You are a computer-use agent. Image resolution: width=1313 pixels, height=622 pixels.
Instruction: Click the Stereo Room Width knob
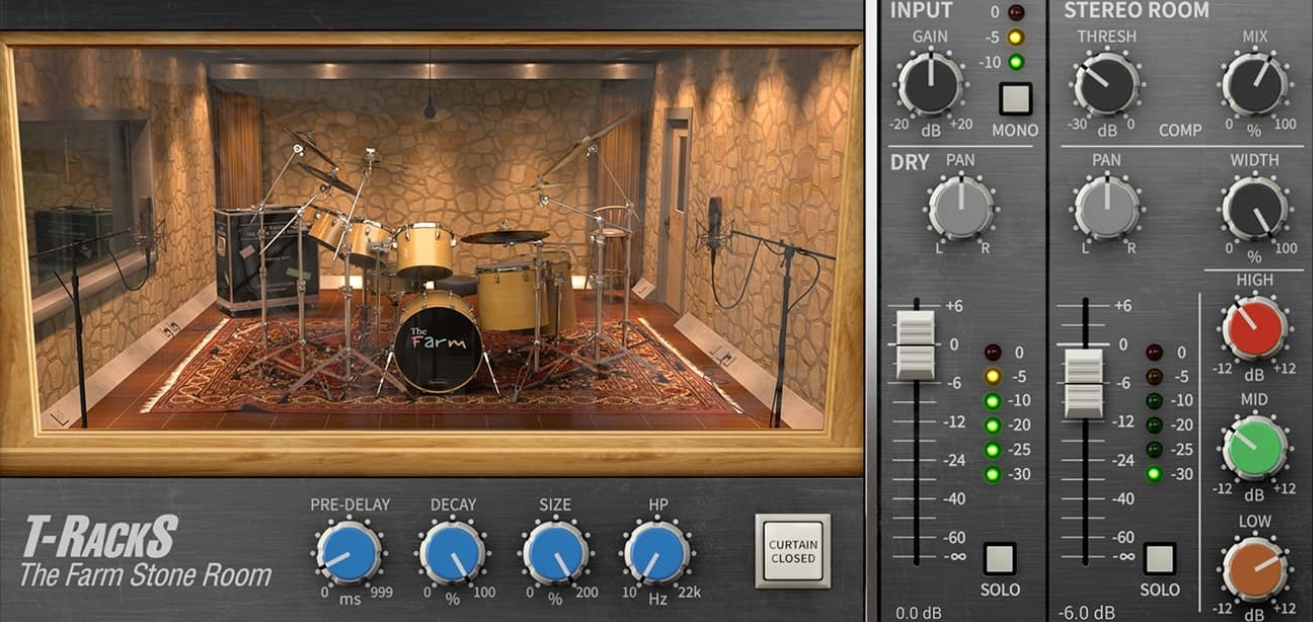1254,208
